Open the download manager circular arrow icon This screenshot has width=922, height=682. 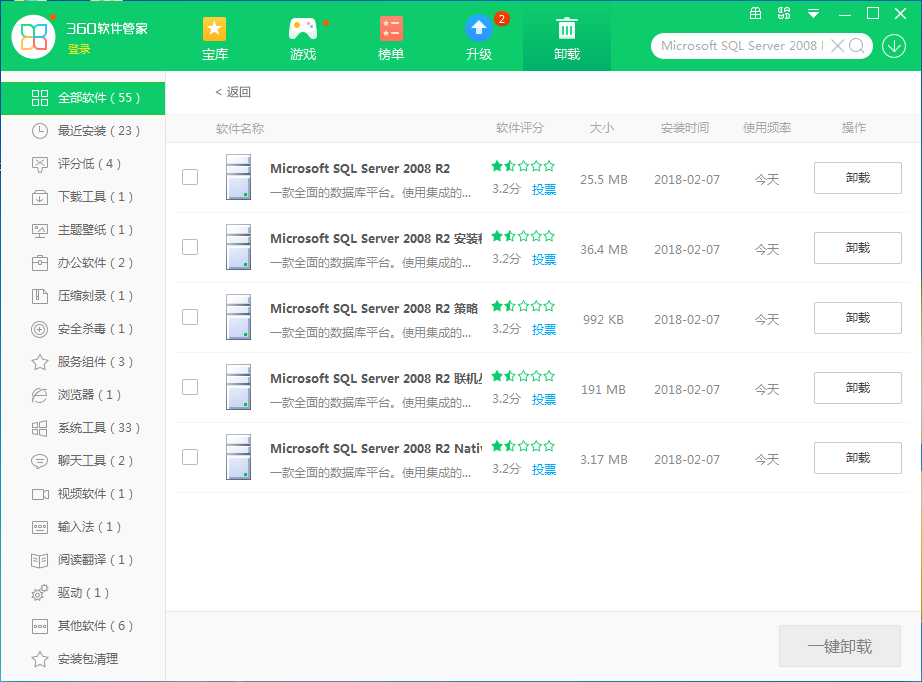coord(893,45)
